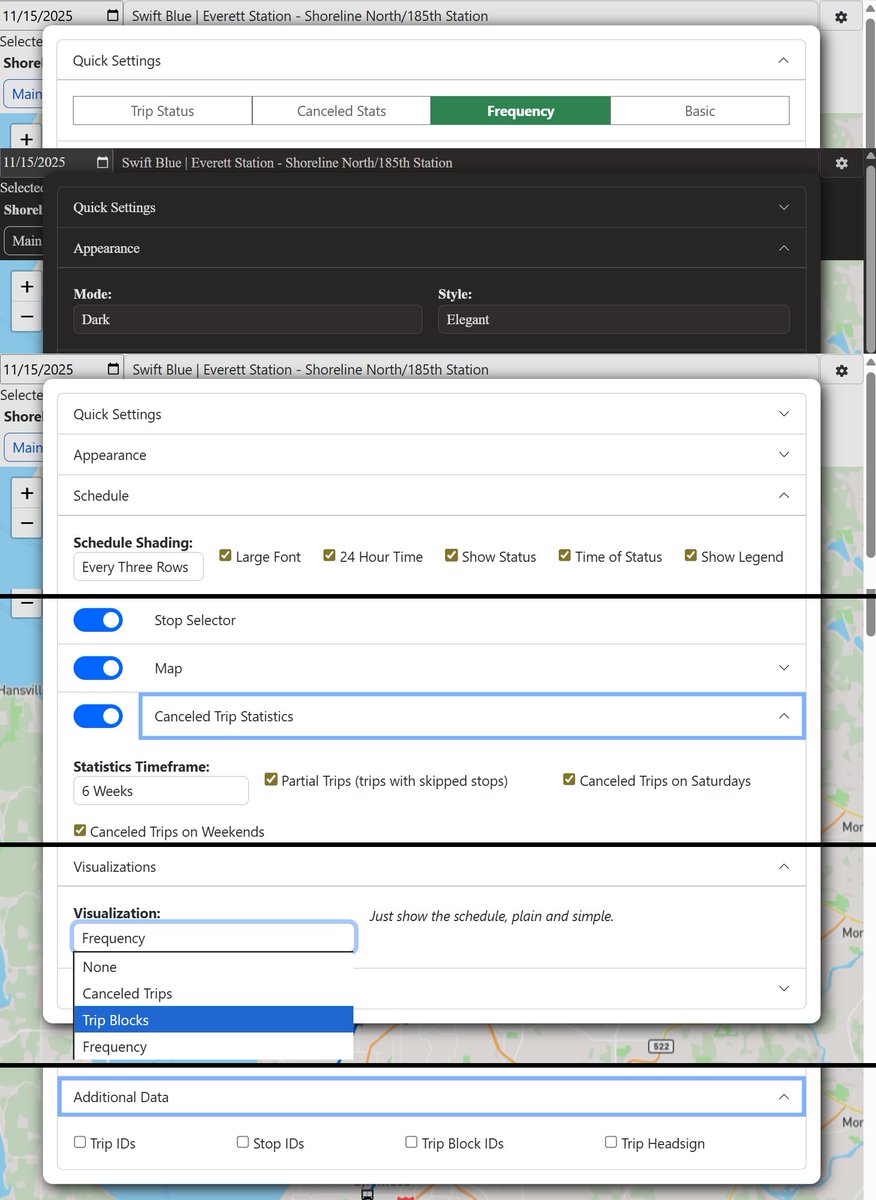Open the Style dropdown showing Elegant
Viewport: 876px width, 1200px height.
point(614,320)
